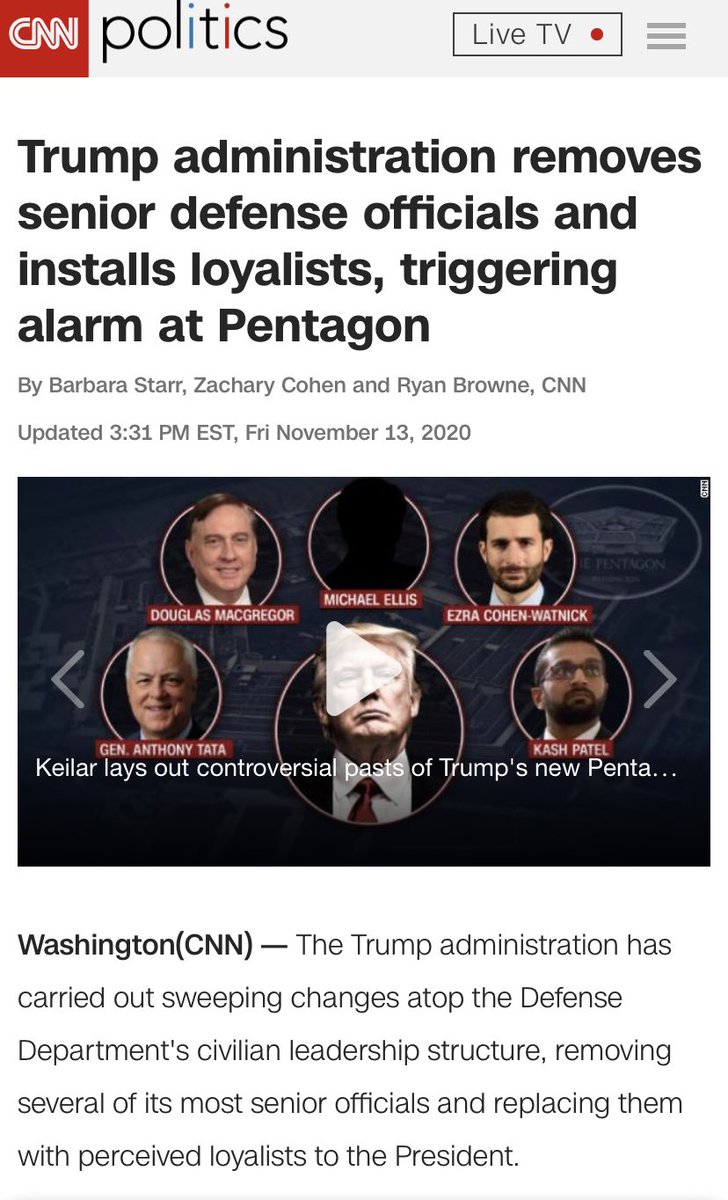728x1200 pixels.
Task: Click Michael Ellis silhouette portrait
Action: click(369, 537)
